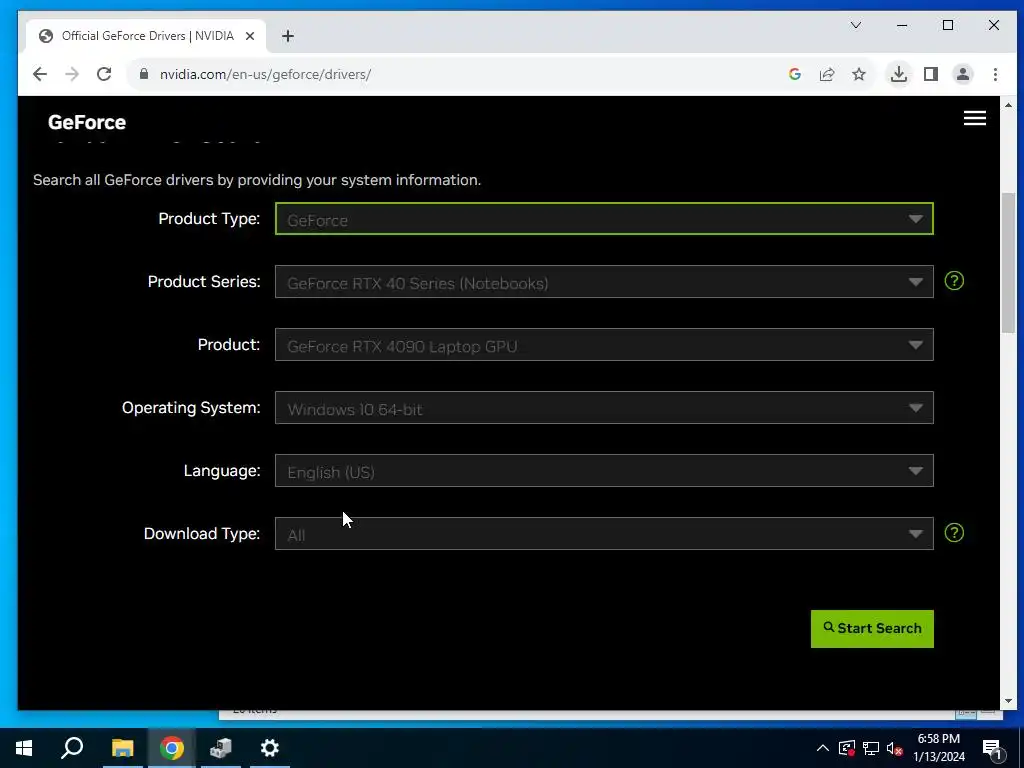Bookmark this page with the star icon
This screenshot has height=768, width=1024.
[x=859, y=74]
